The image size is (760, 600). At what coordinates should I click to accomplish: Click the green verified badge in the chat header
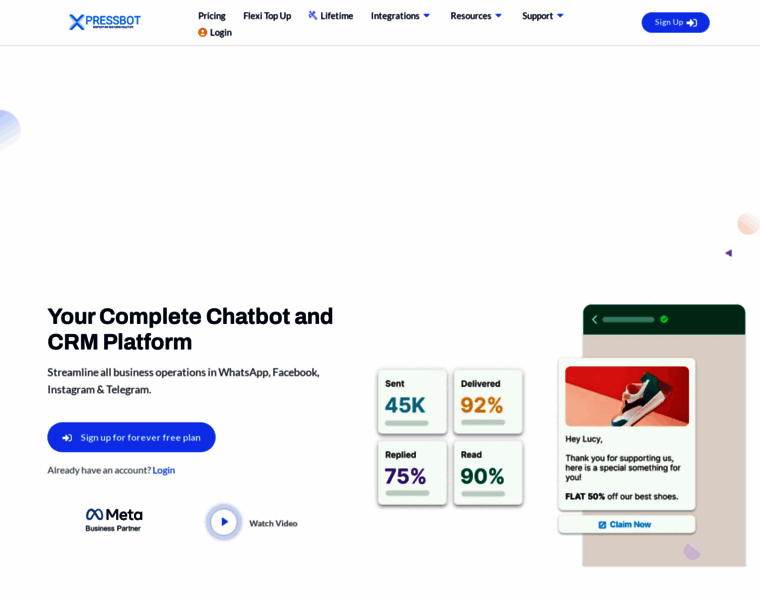point(664,319)
